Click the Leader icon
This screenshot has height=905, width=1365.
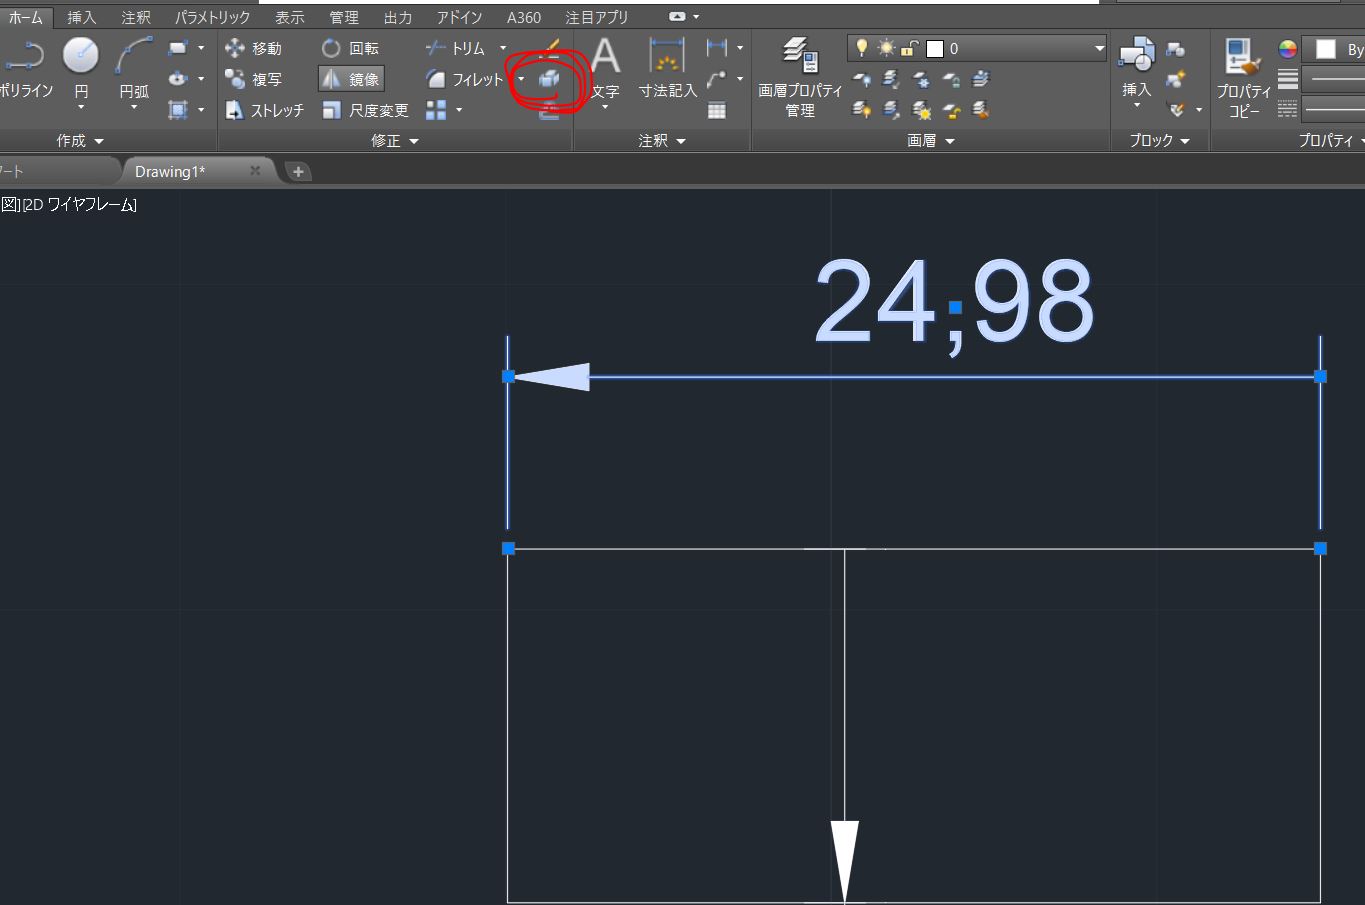point(717,79)
